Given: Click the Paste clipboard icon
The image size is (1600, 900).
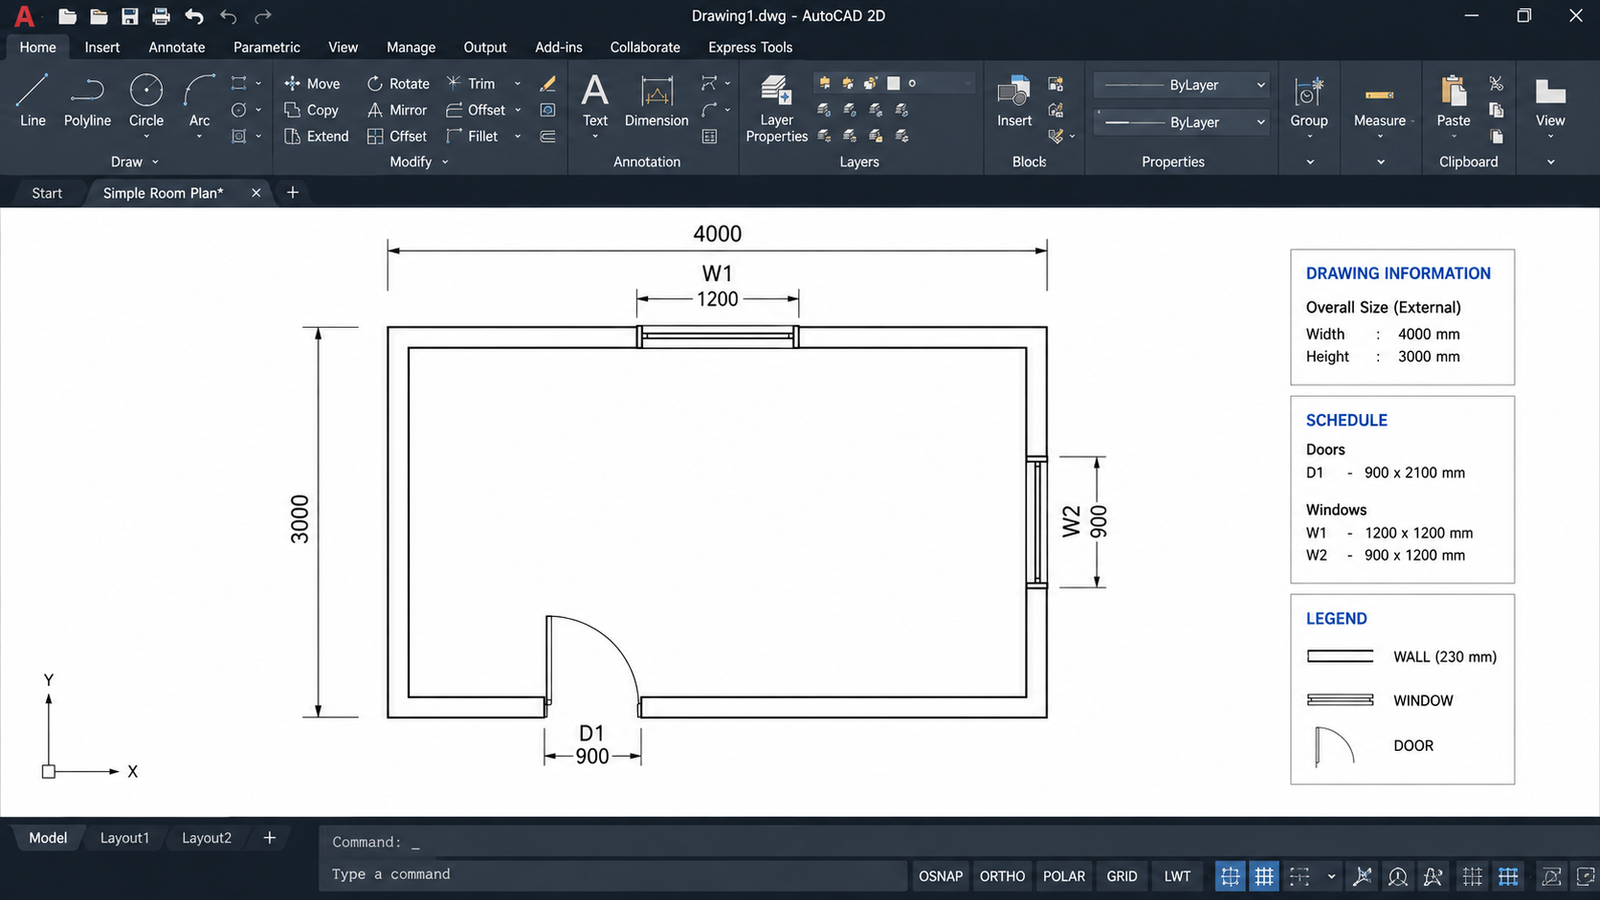Looking at the screenshot, I should click(1453, 91).
